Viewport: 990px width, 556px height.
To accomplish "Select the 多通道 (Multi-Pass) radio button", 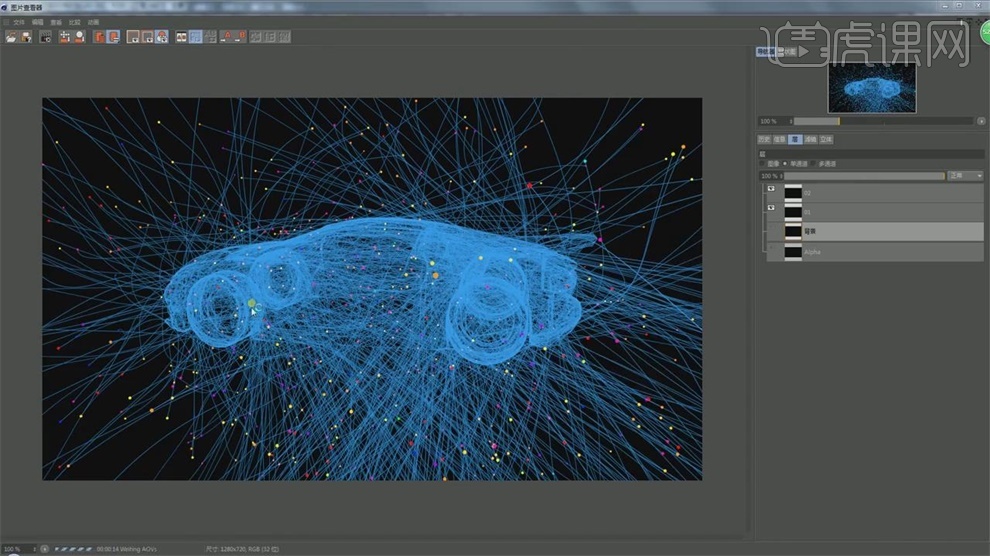I will click(x=814, y=163).
